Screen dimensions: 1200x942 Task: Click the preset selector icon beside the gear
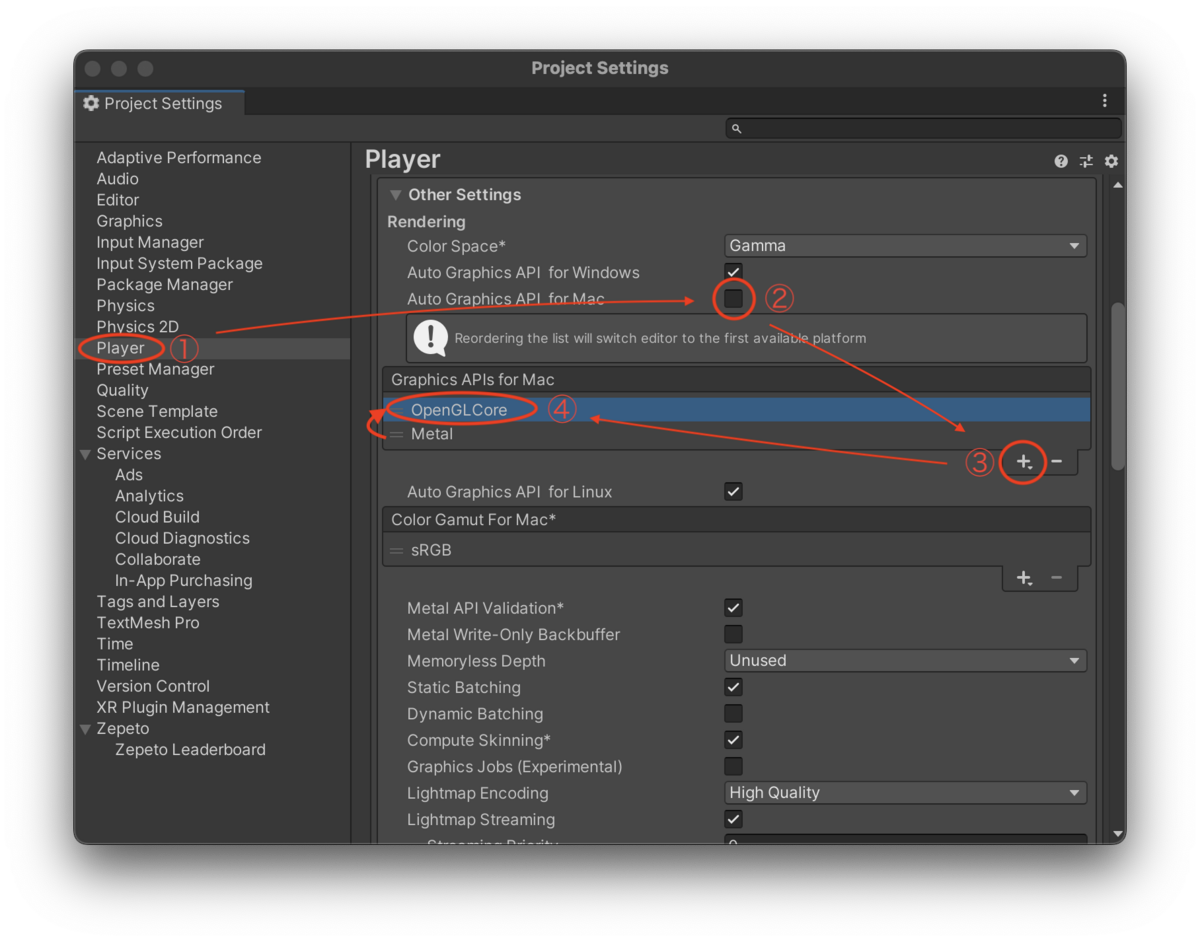tap(1086, 161)
